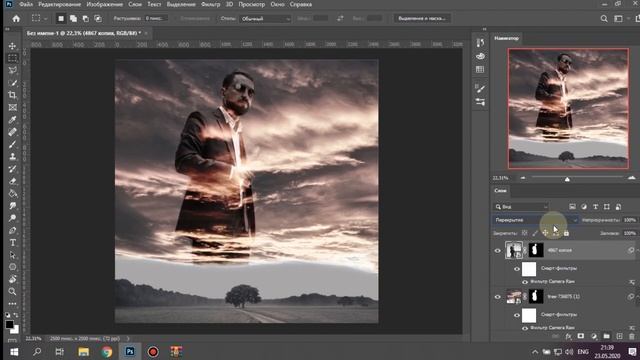
Task: Create a new group folder icon
Action: [607, 336]
